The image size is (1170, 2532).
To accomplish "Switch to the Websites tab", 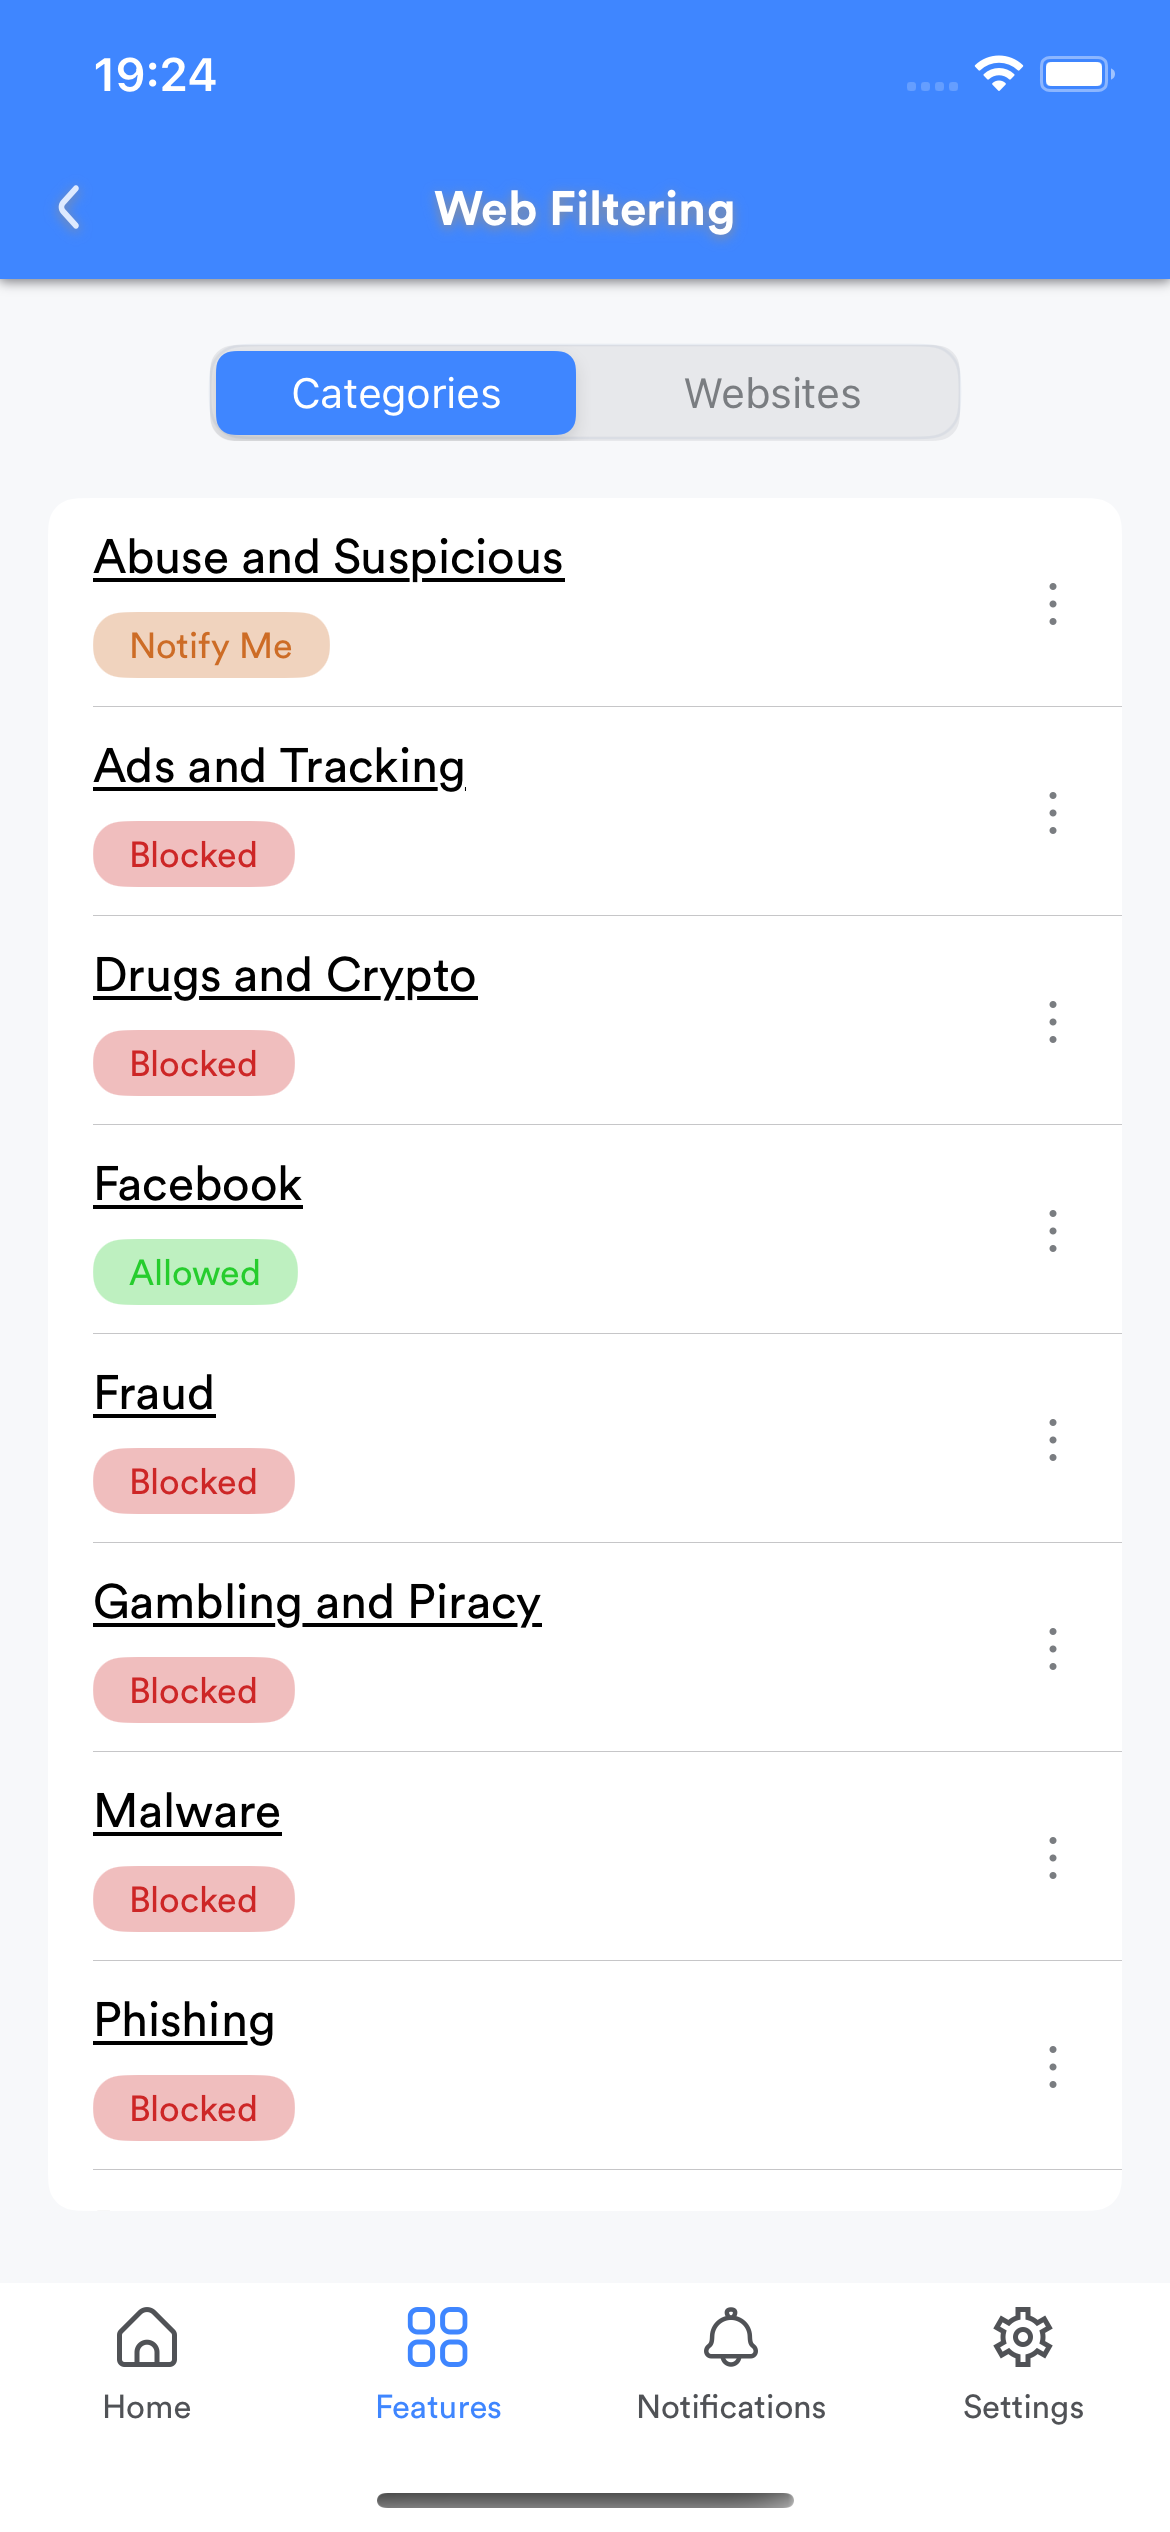I will 772,393.
